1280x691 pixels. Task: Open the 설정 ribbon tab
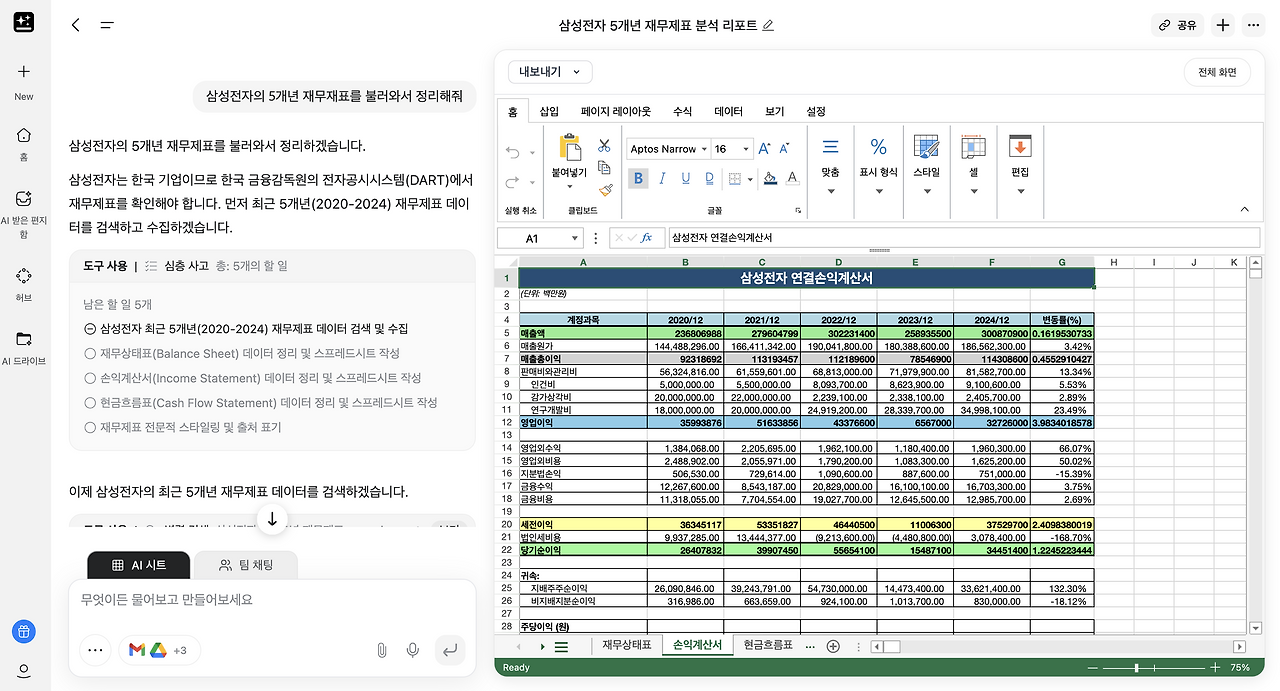(816, 112)
